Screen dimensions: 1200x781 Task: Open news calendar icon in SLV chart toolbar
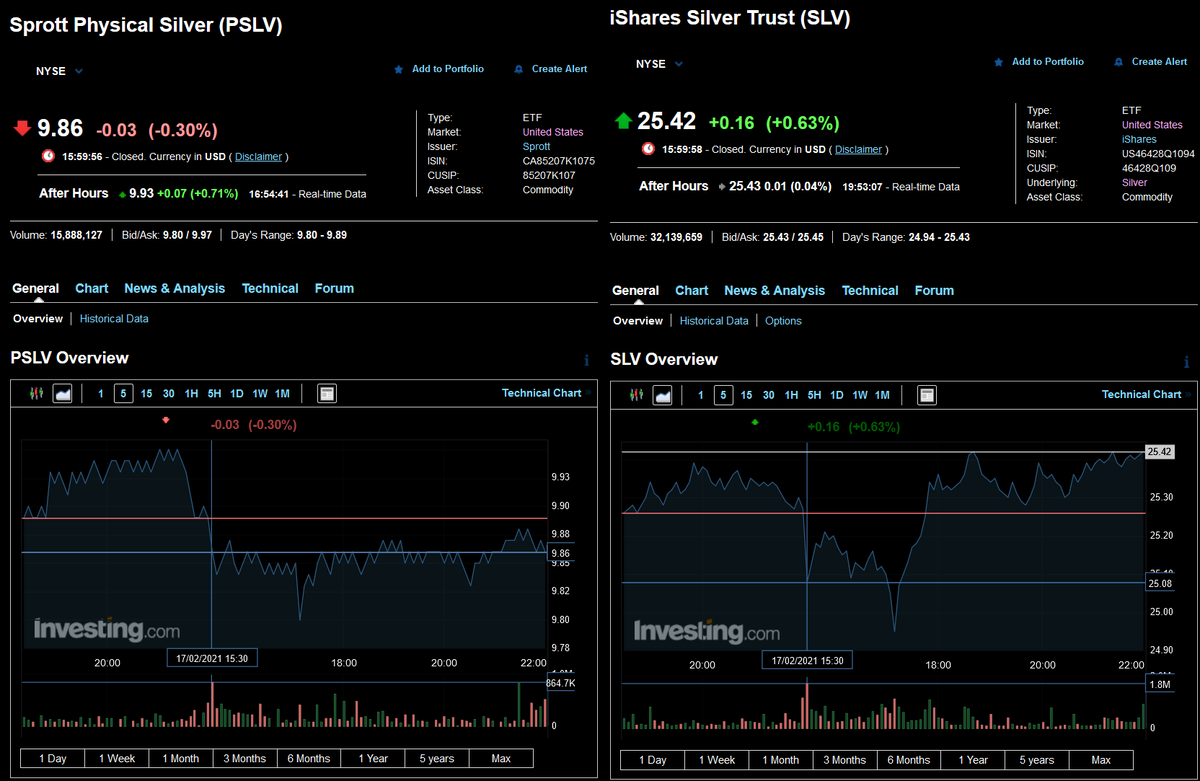click(x=927, y=395)
